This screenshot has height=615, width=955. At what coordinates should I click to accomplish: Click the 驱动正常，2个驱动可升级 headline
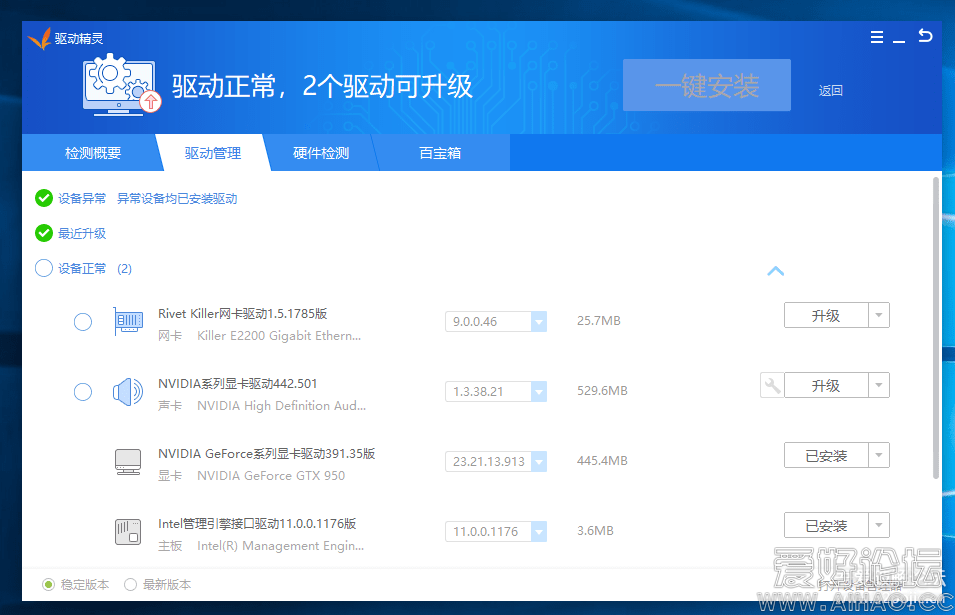coord(322,86)
